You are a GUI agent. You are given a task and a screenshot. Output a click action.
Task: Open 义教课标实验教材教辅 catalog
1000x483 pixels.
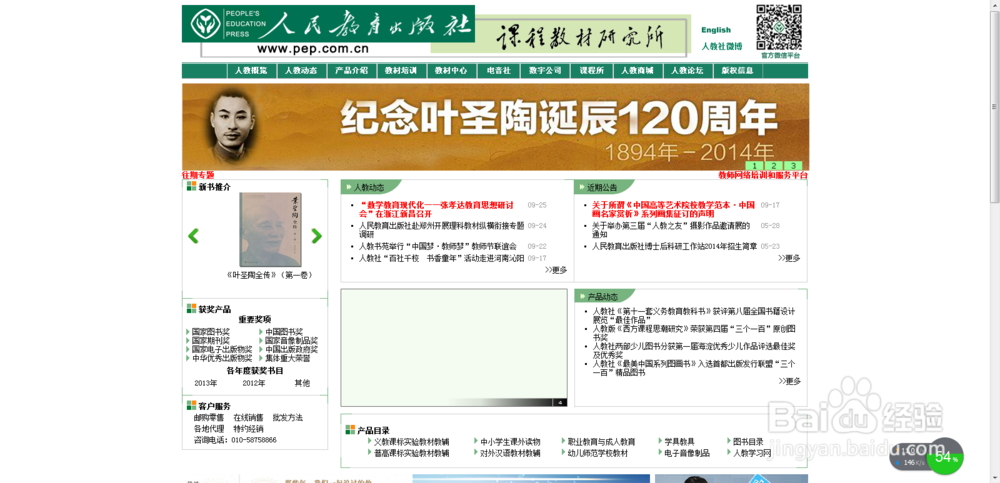(x=411, y=442)
